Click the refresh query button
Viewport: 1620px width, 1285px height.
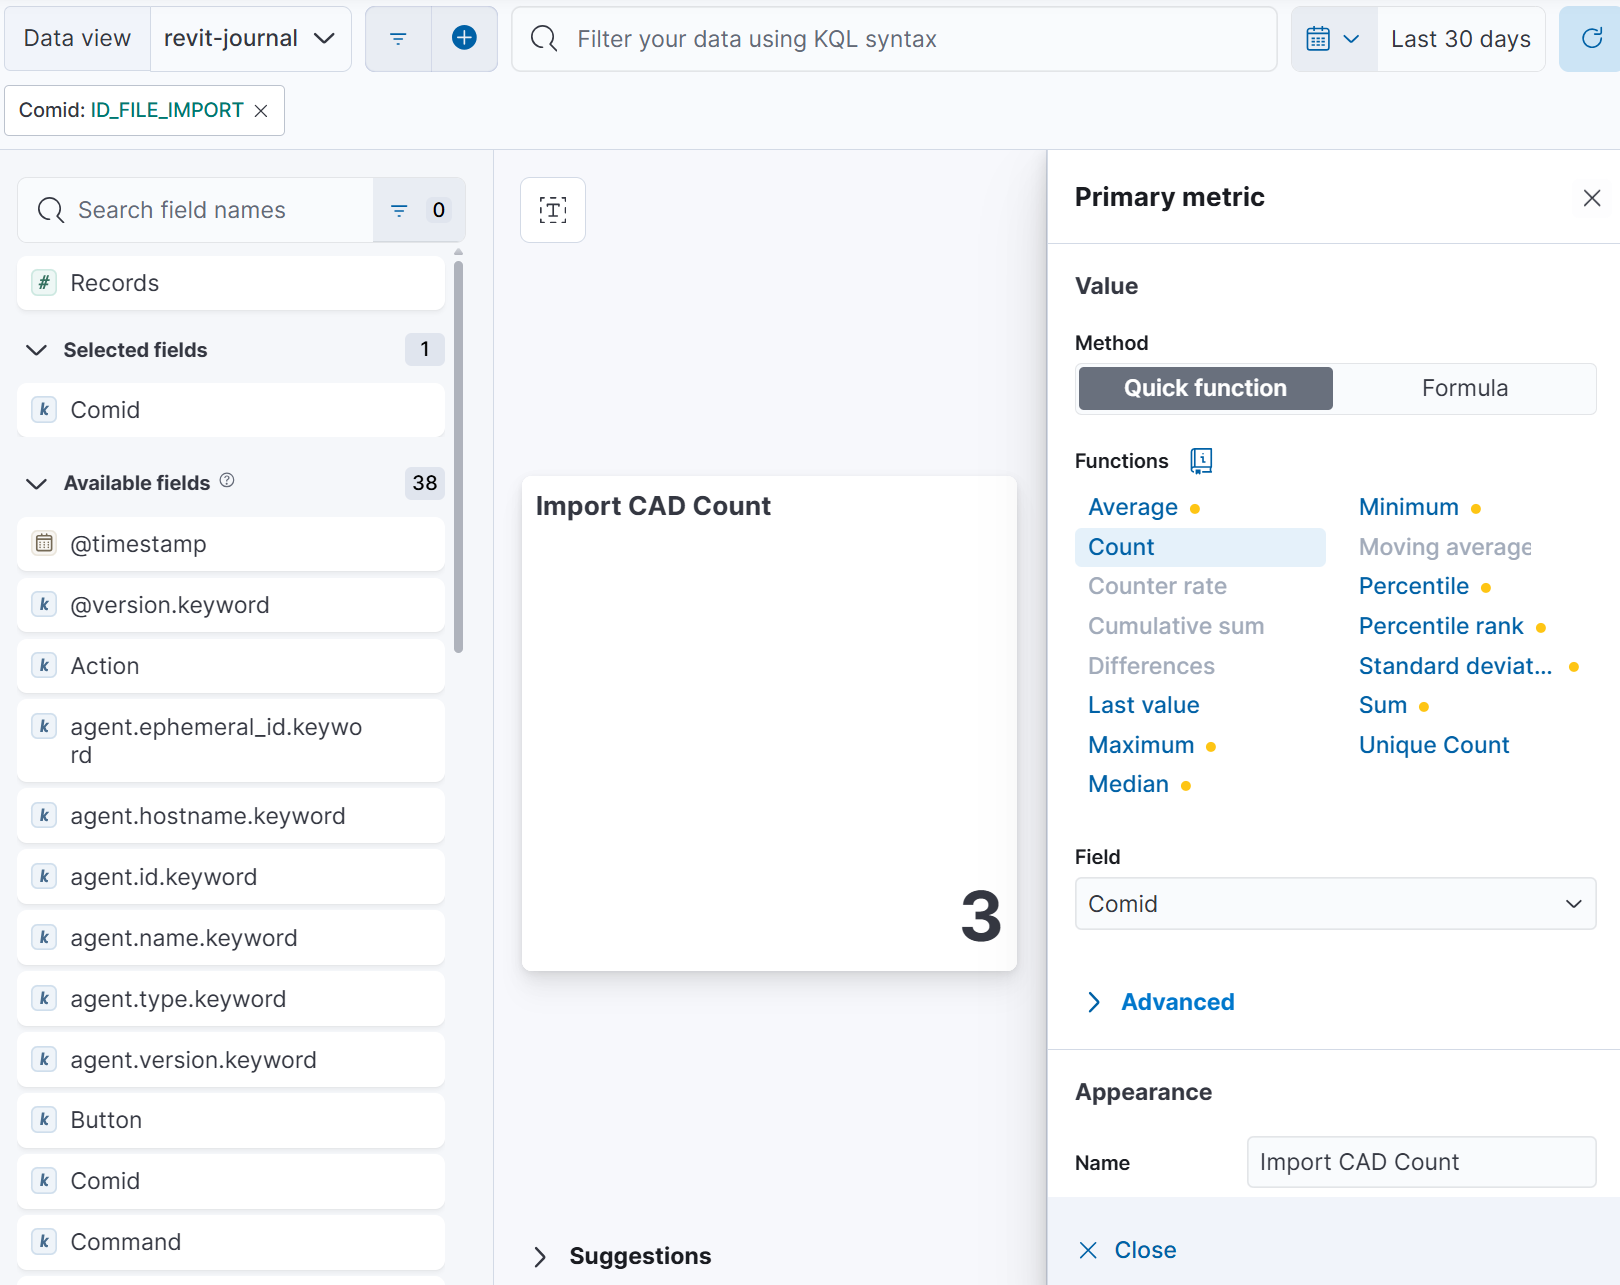click(x=1591, y=39)
